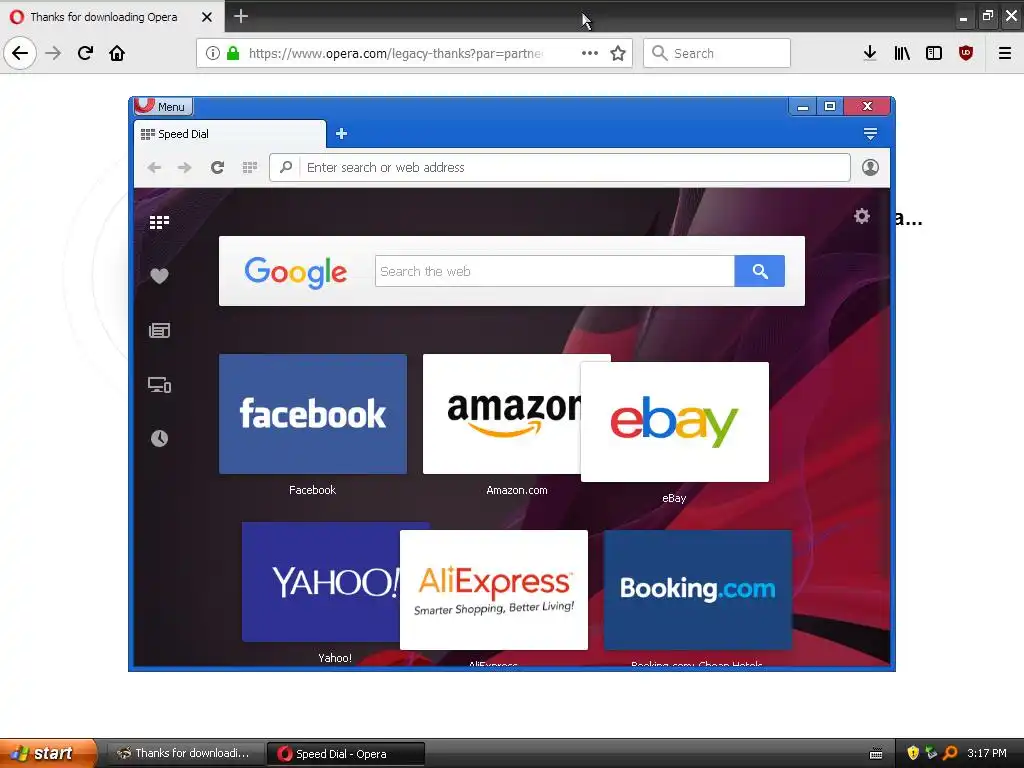1024x768 pixels.
Task: Open the Firefox Library icon
Action: click(902, 53)
